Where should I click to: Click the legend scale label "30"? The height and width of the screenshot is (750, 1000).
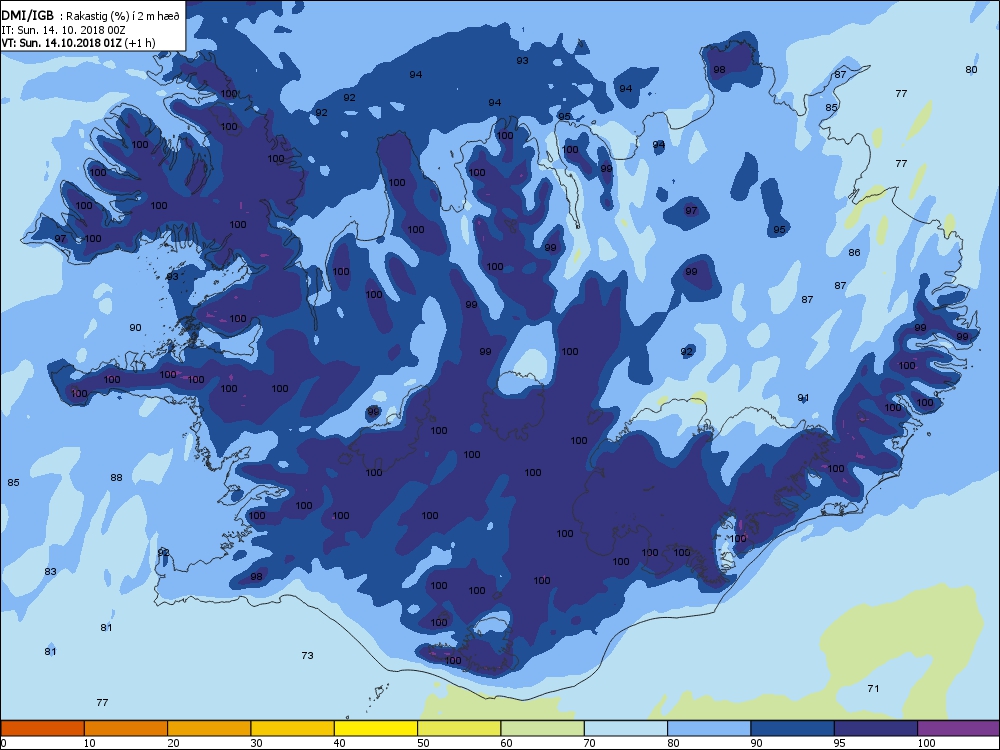pos(256,743)
